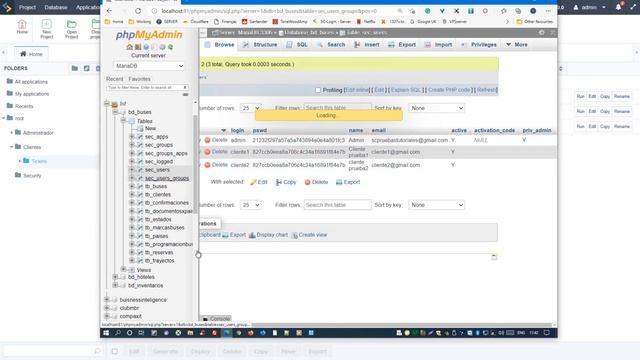Collapse the bd_buses database node

click(116, 112)
